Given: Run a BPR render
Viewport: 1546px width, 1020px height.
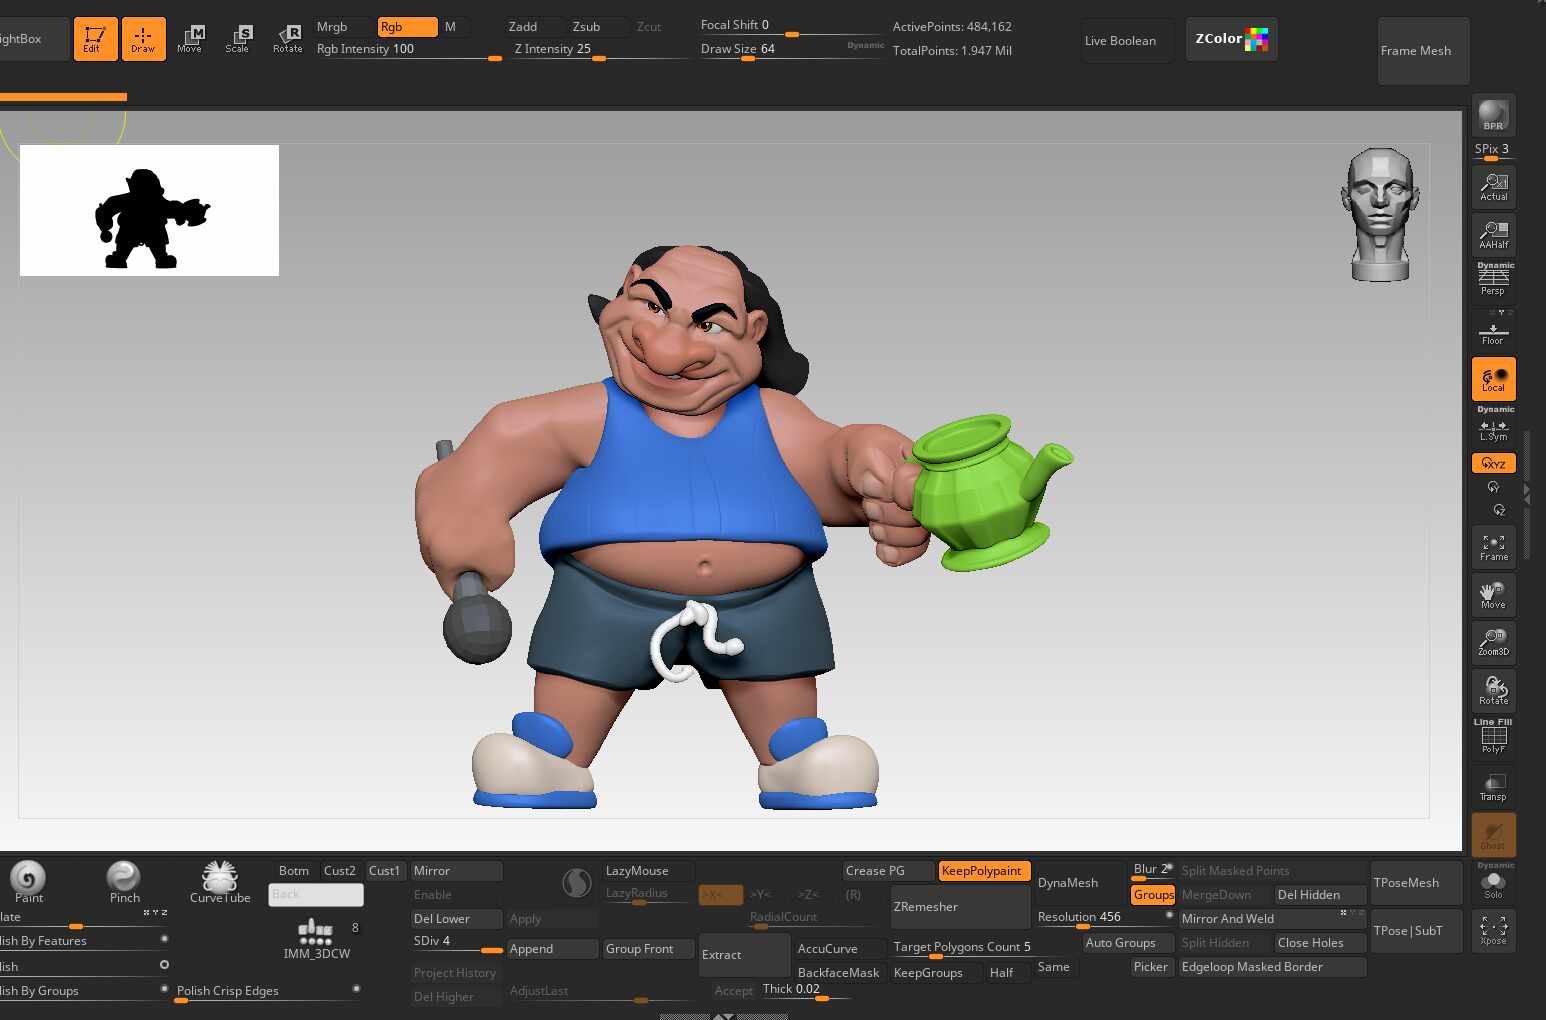Looking at the screenshot, I should point(1493,115).
